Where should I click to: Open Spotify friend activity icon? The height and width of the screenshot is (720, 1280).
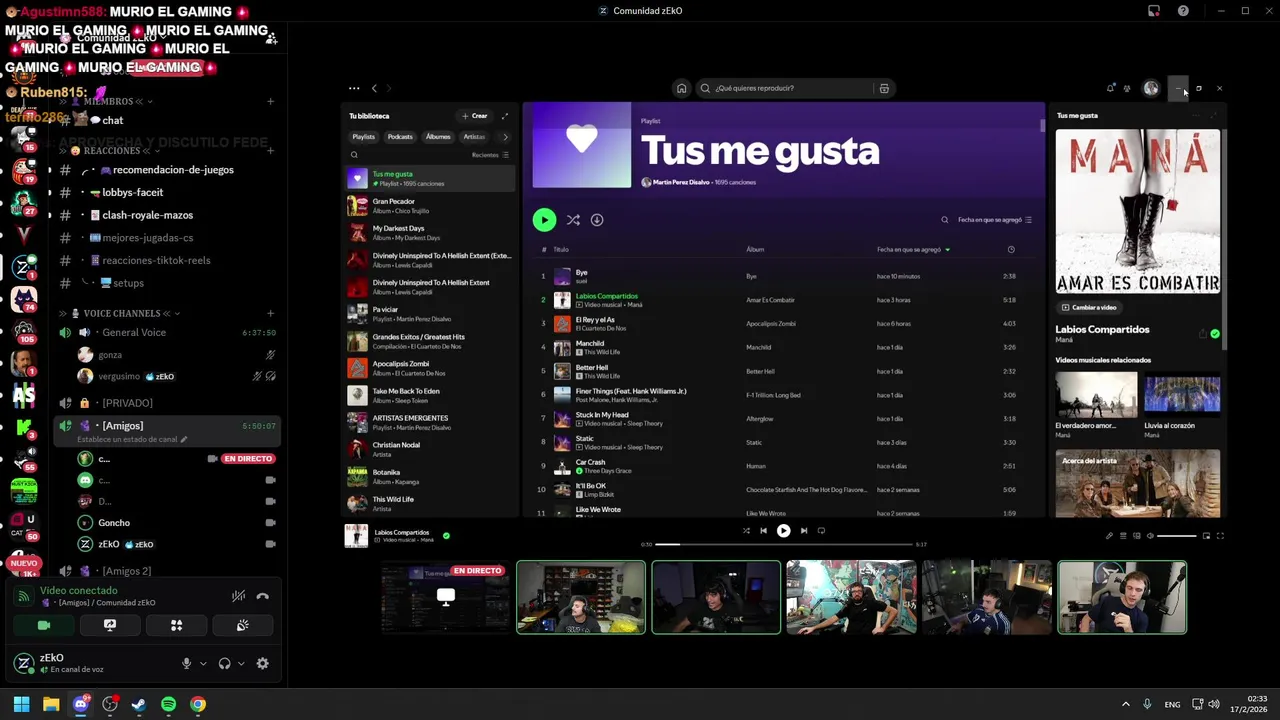[1127, 88]
